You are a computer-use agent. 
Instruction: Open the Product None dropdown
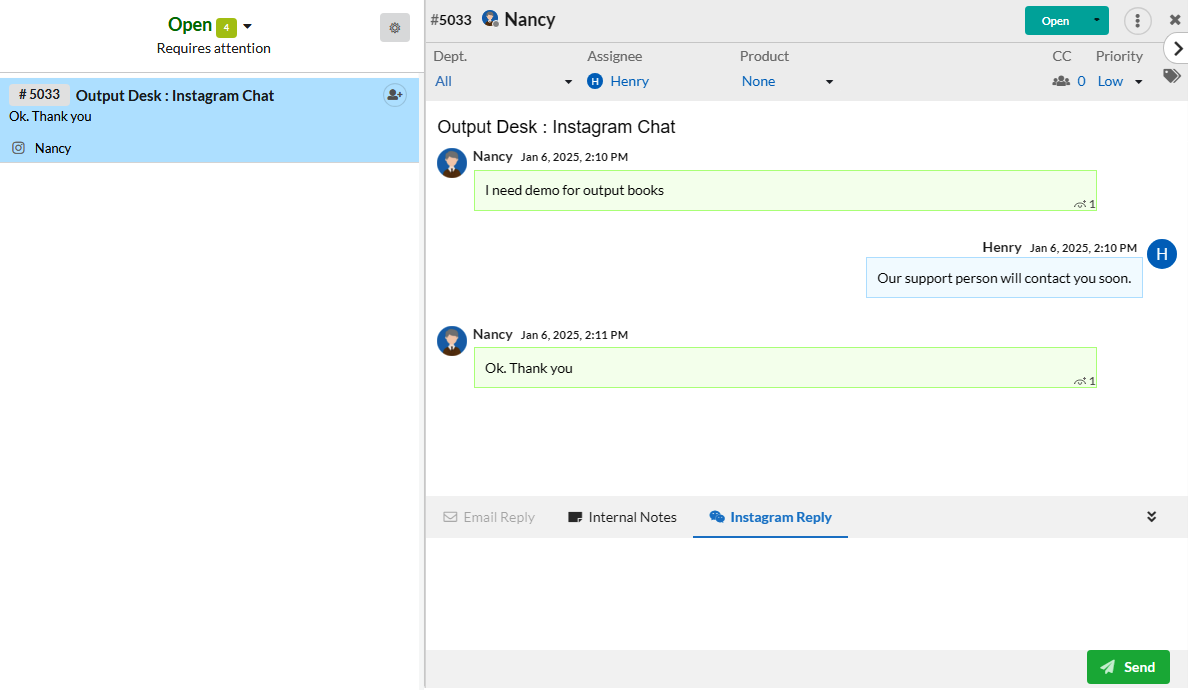point(787,82)
